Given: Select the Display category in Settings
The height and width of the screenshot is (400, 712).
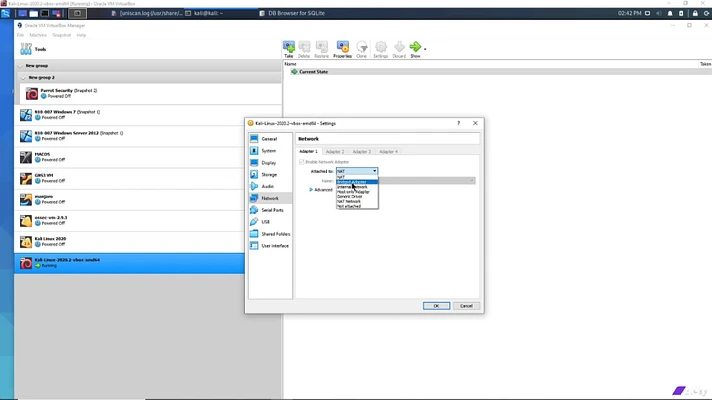Looking at the screenshot, I should point(270,163).
